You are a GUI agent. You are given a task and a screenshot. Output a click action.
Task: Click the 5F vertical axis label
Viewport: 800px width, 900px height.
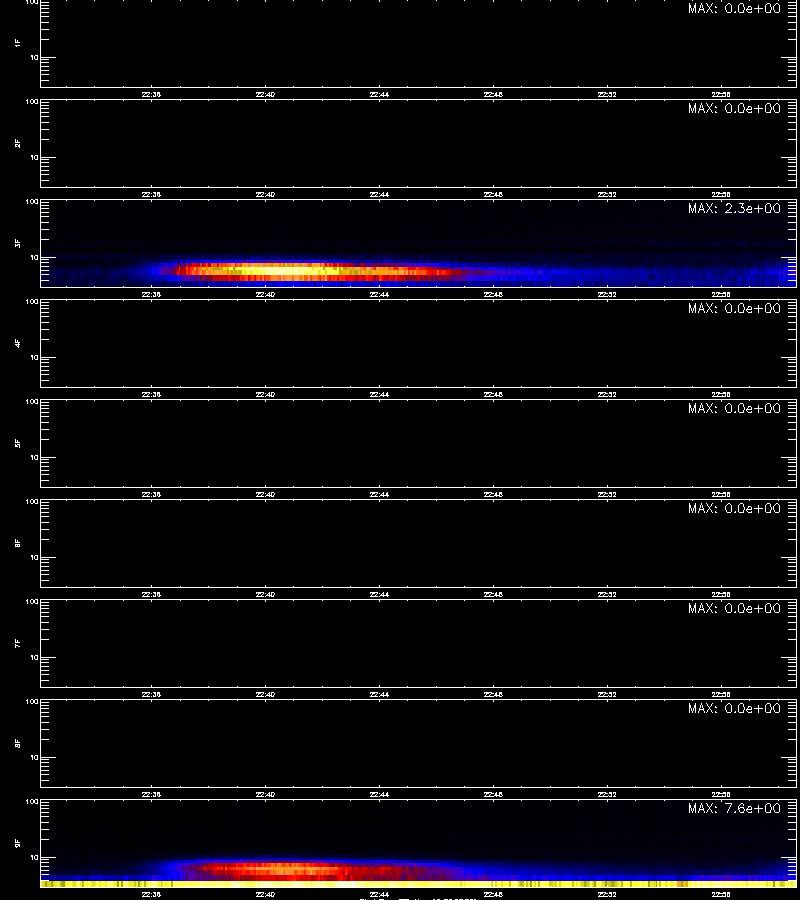(x=18, y=443)
